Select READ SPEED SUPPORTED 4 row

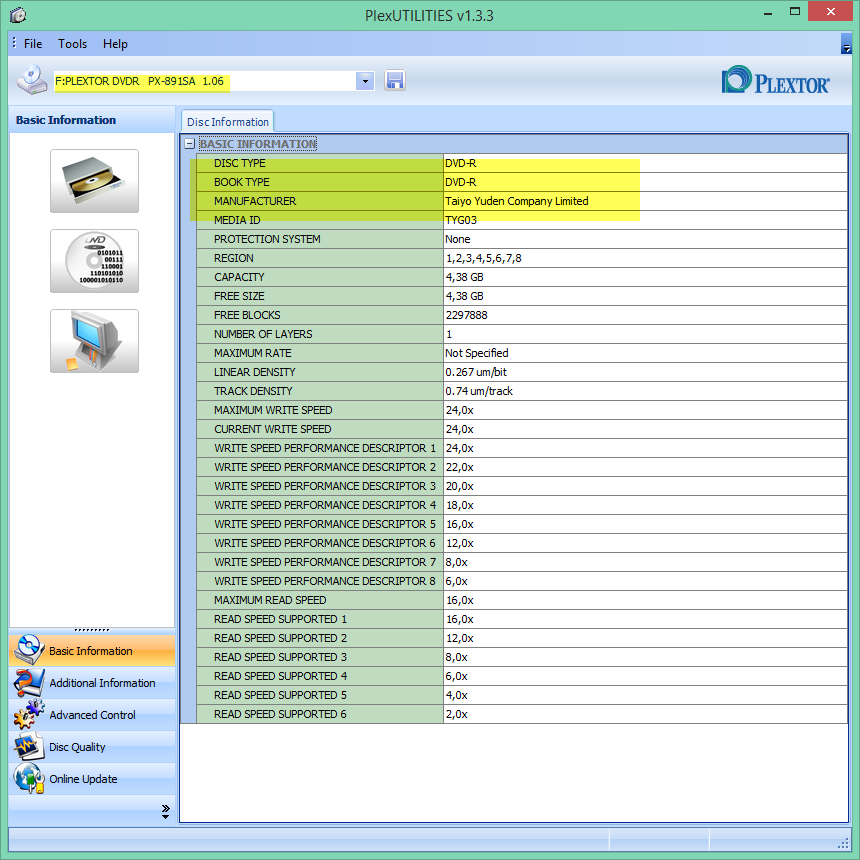(x=522, y=676)
